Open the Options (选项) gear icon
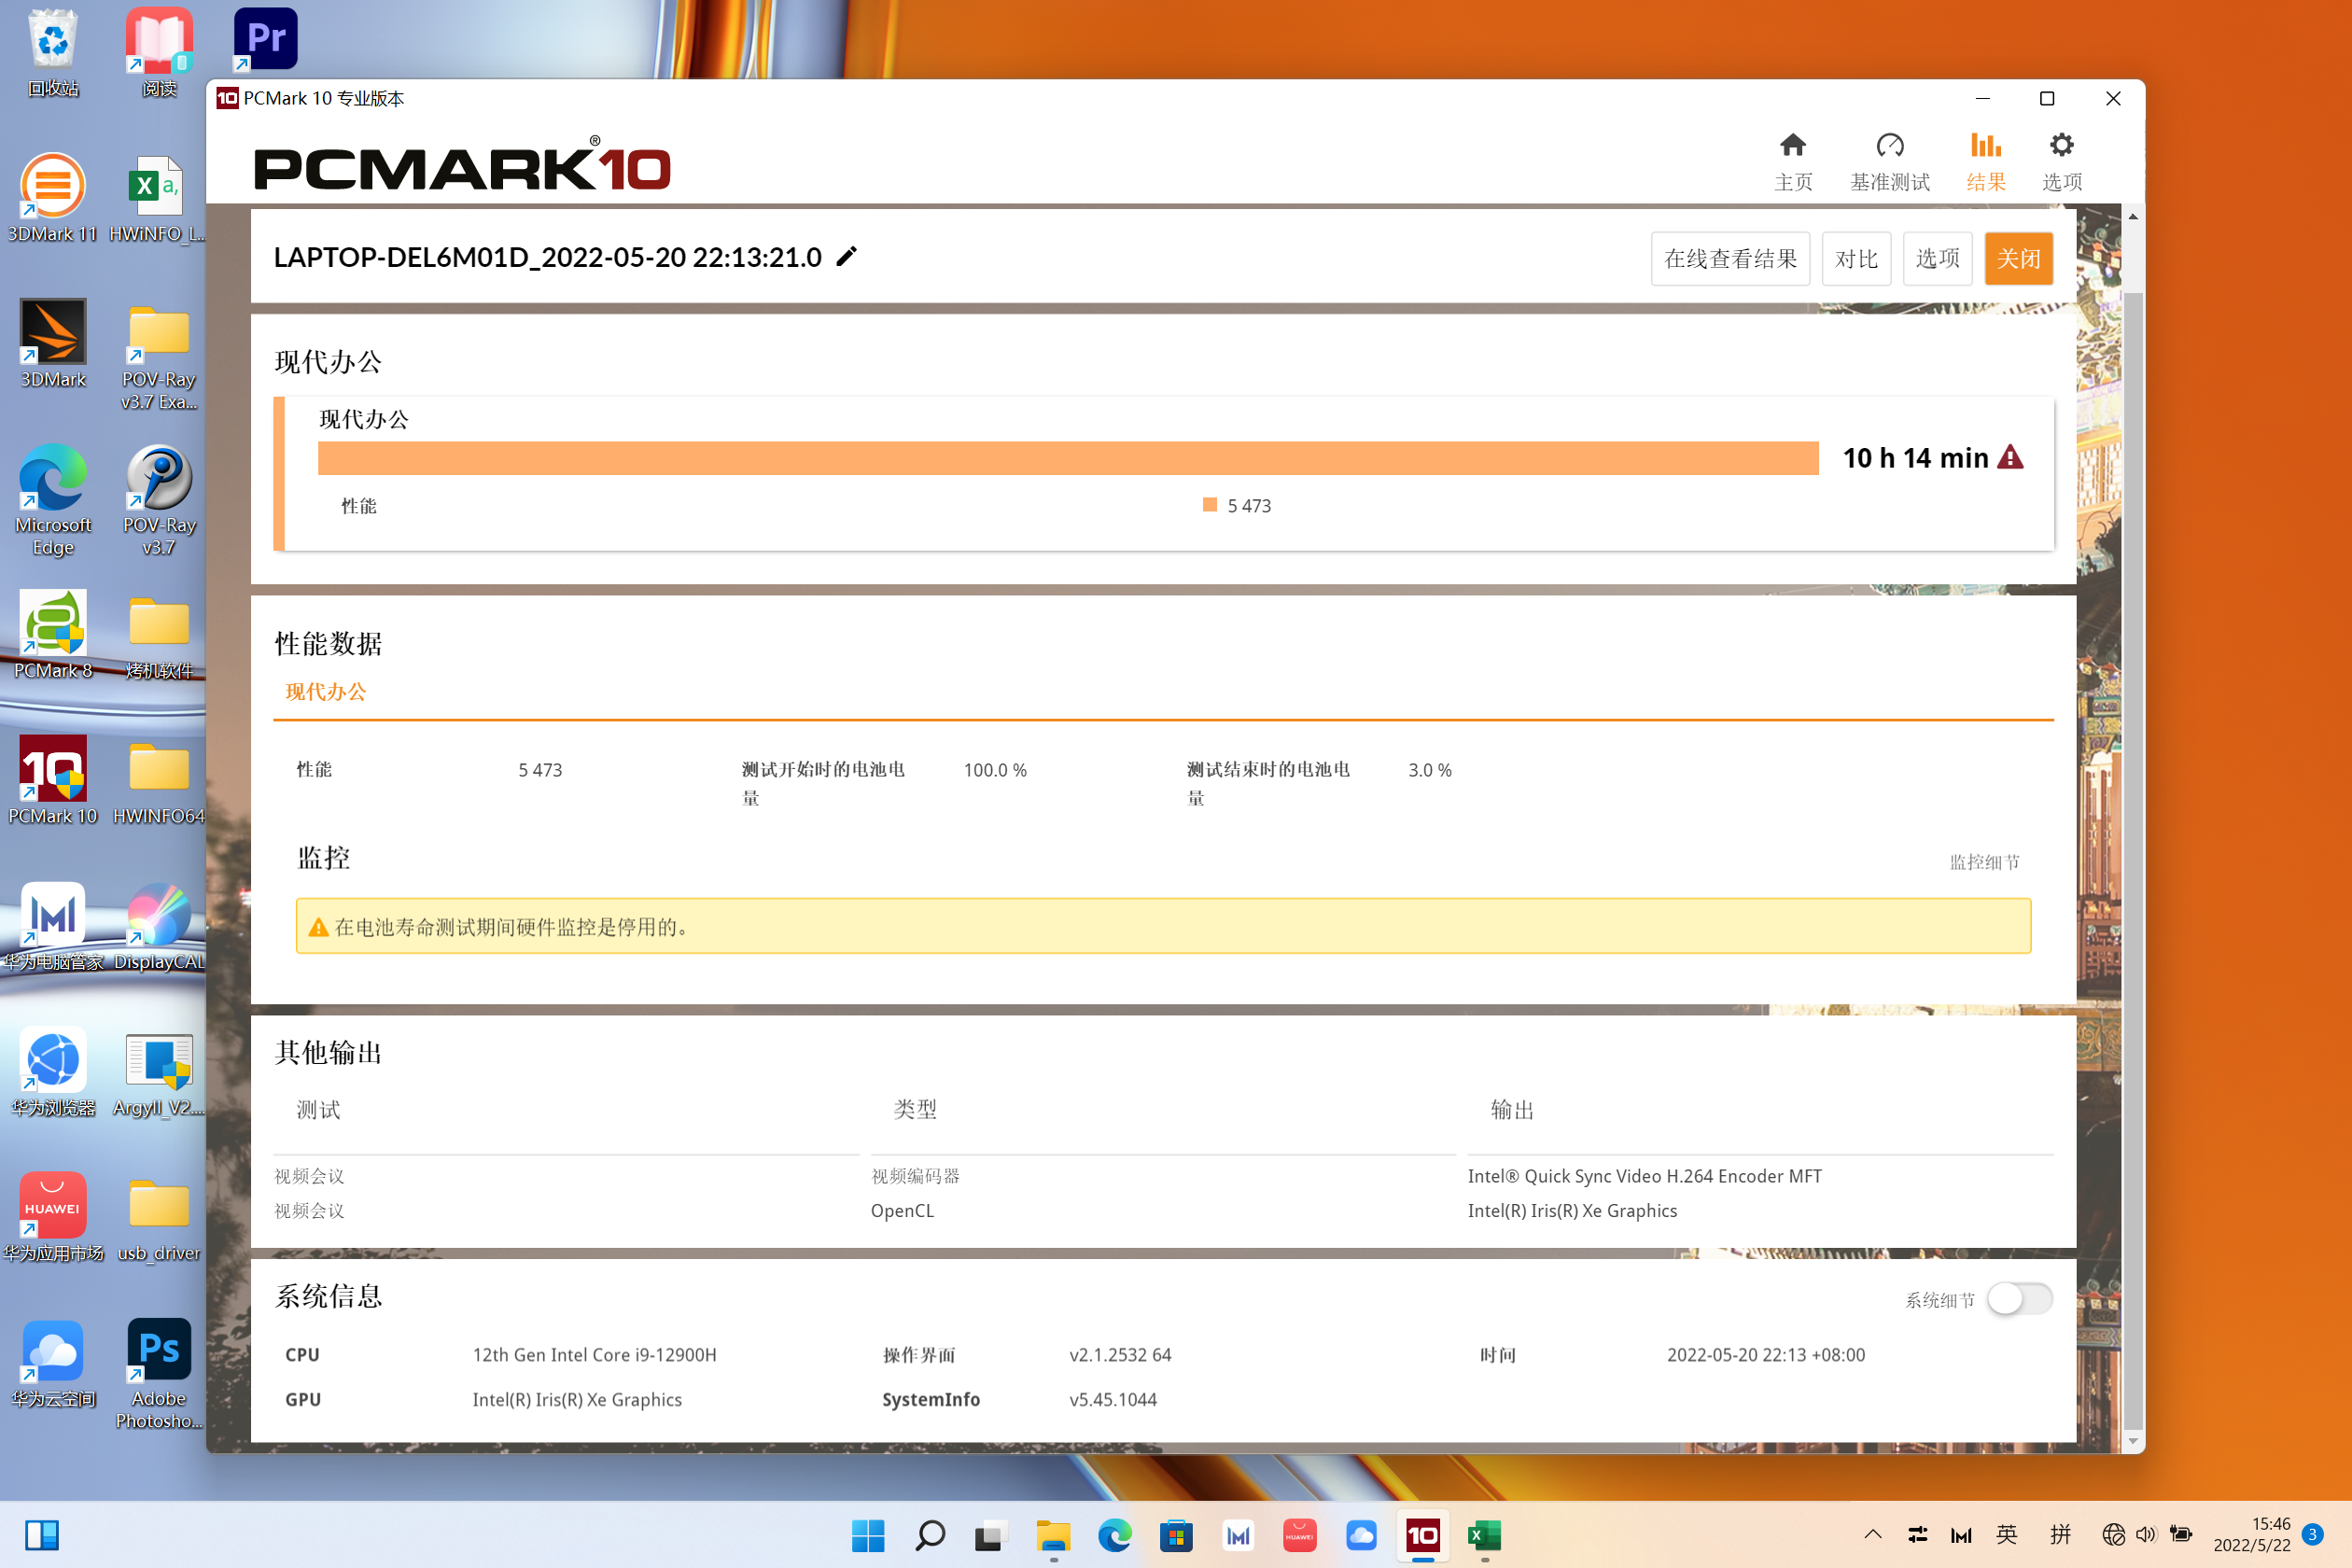Viewport: 2352px width, 1568px height. click(x=2061, y=146)
